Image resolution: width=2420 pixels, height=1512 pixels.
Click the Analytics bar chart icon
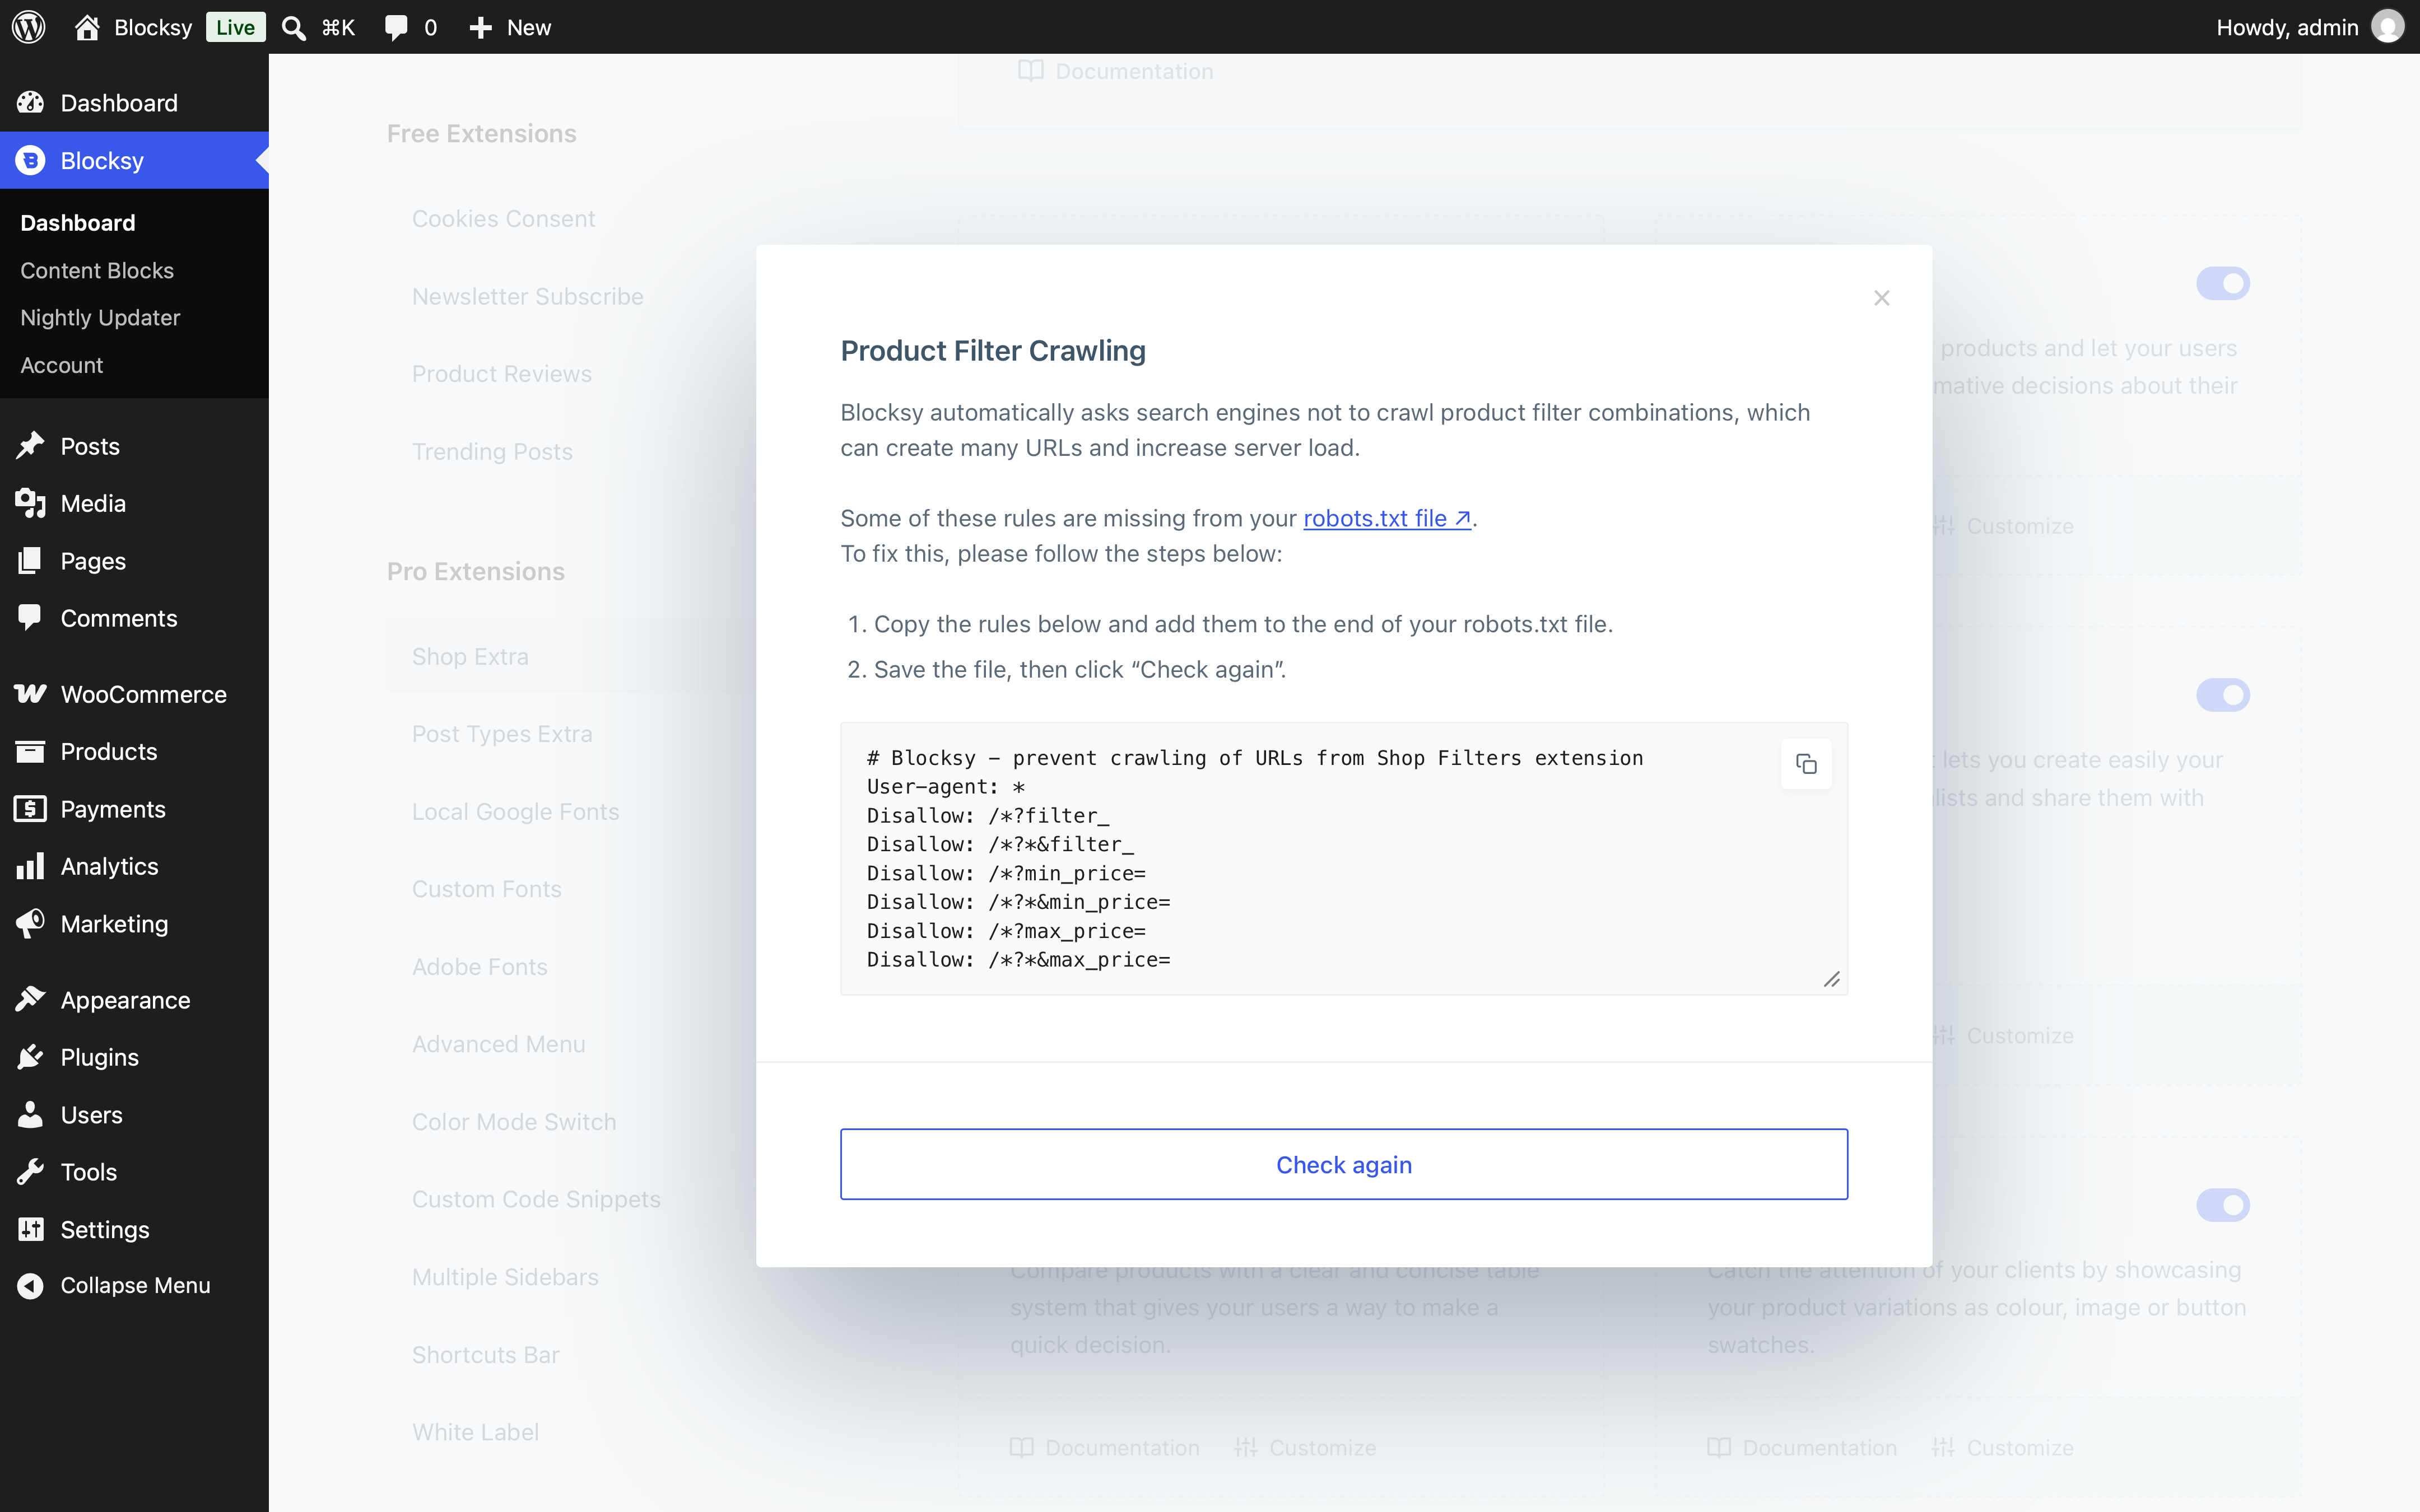click(x=30, y=866)
